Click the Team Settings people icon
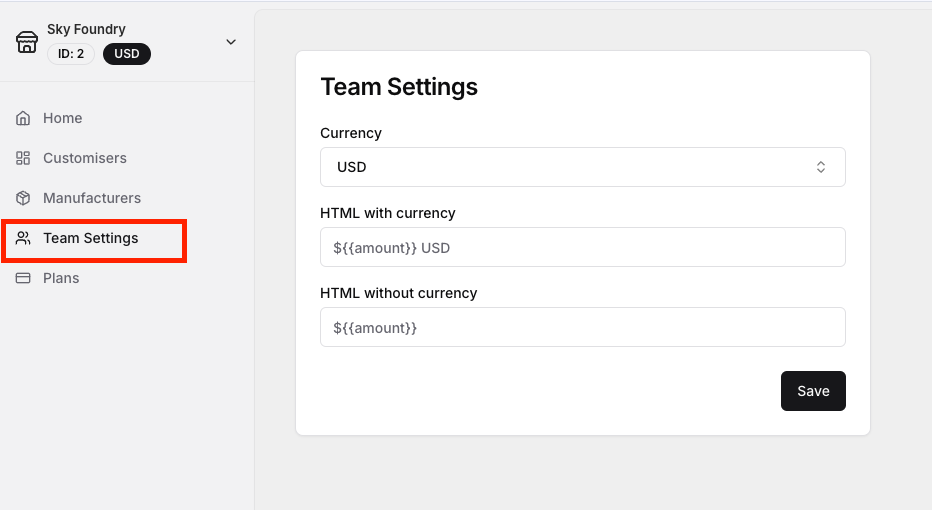Viewport: 932px width, 510px height. tap(23, 238)
